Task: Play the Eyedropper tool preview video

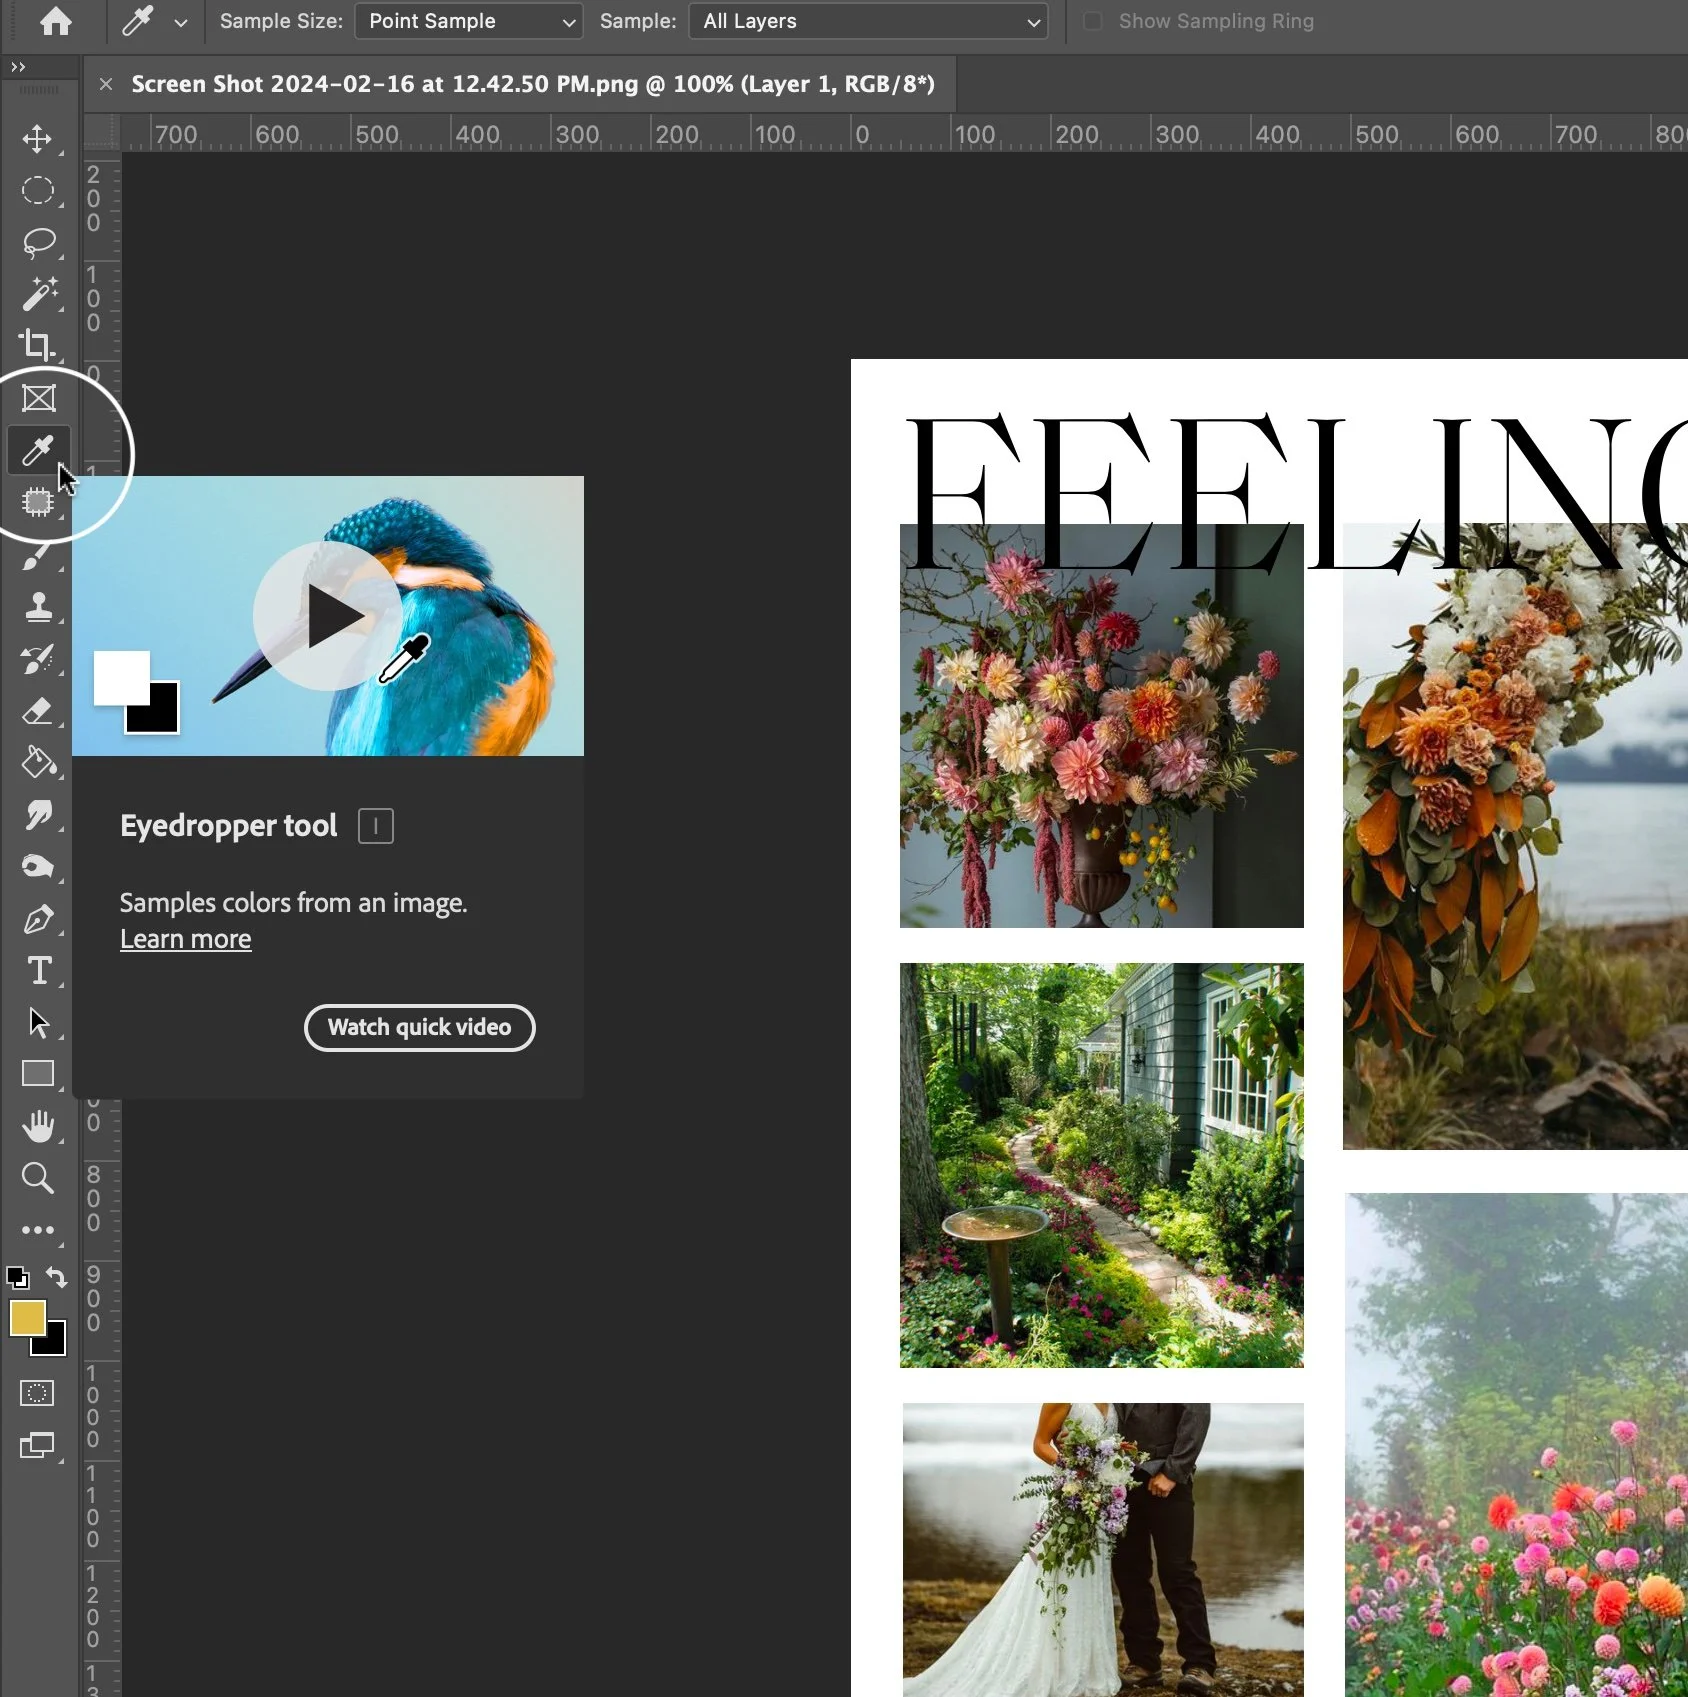Action: (328, 616)
